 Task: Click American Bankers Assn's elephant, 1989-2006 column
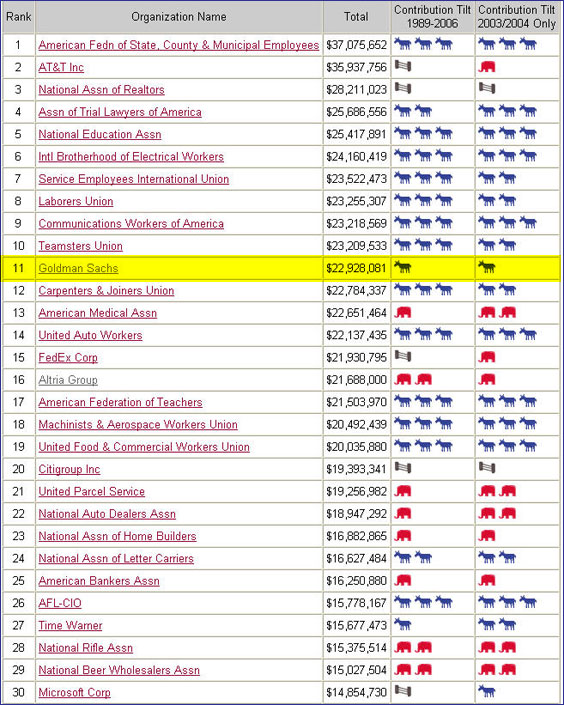[x=403, y=580]
